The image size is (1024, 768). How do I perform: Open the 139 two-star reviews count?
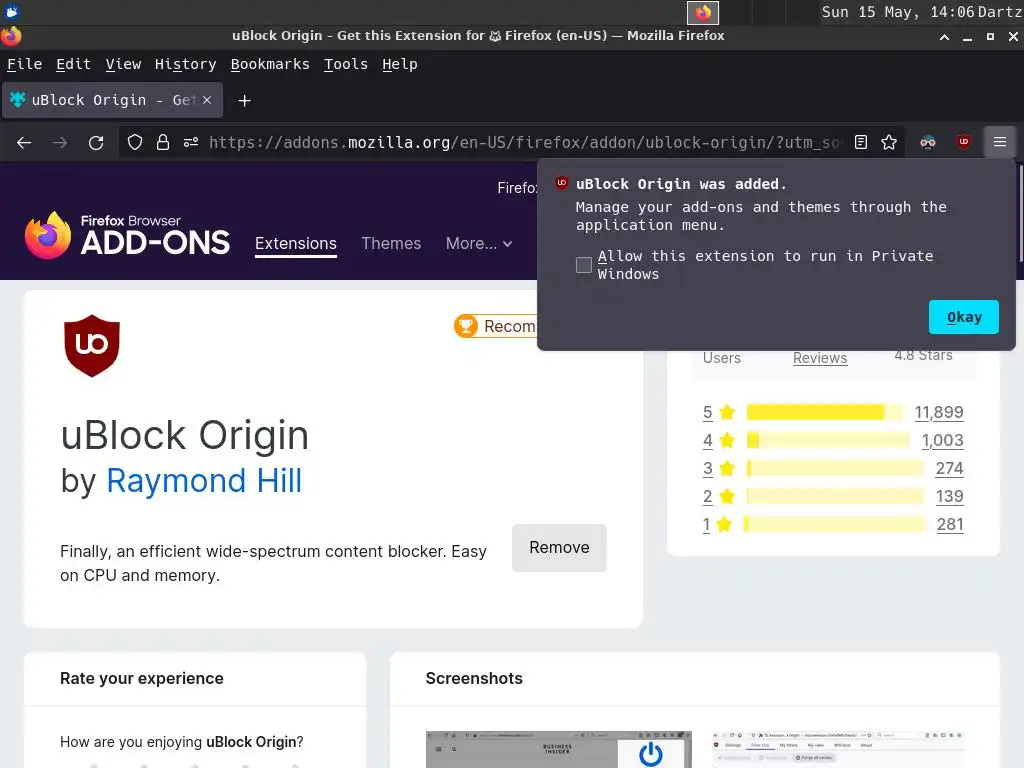[950, 496]
